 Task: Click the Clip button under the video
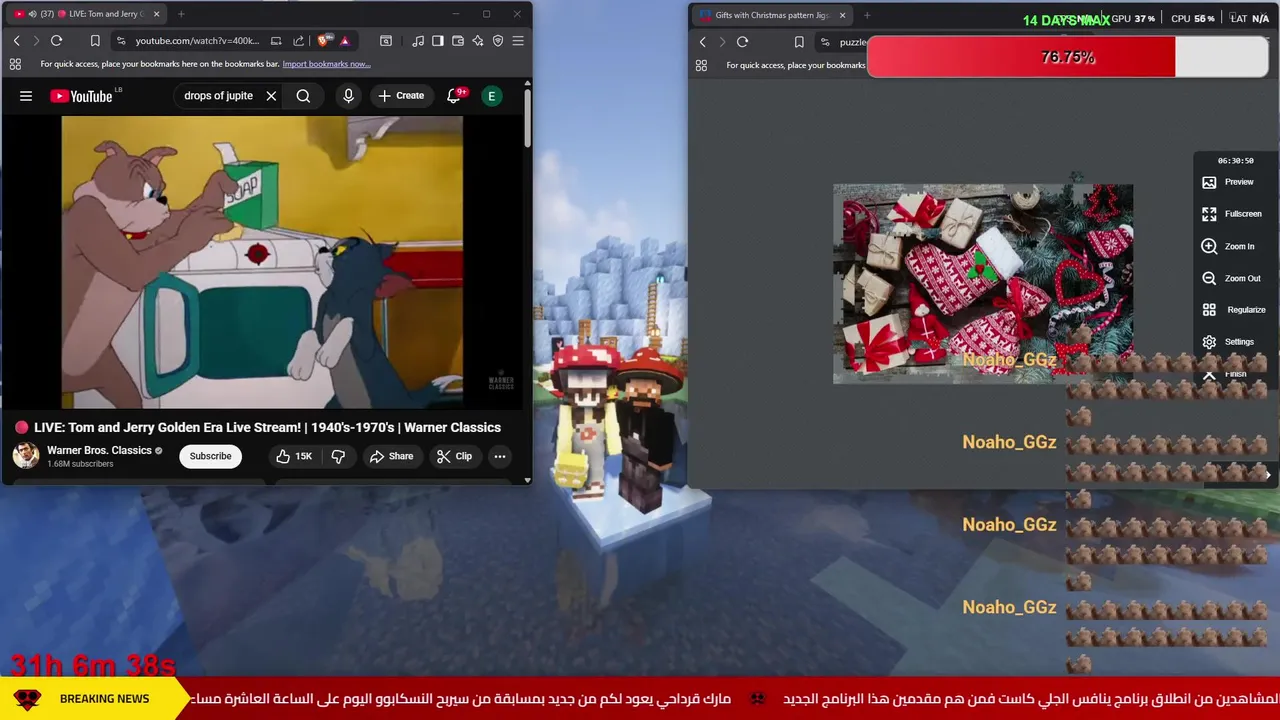click(454, 456)
